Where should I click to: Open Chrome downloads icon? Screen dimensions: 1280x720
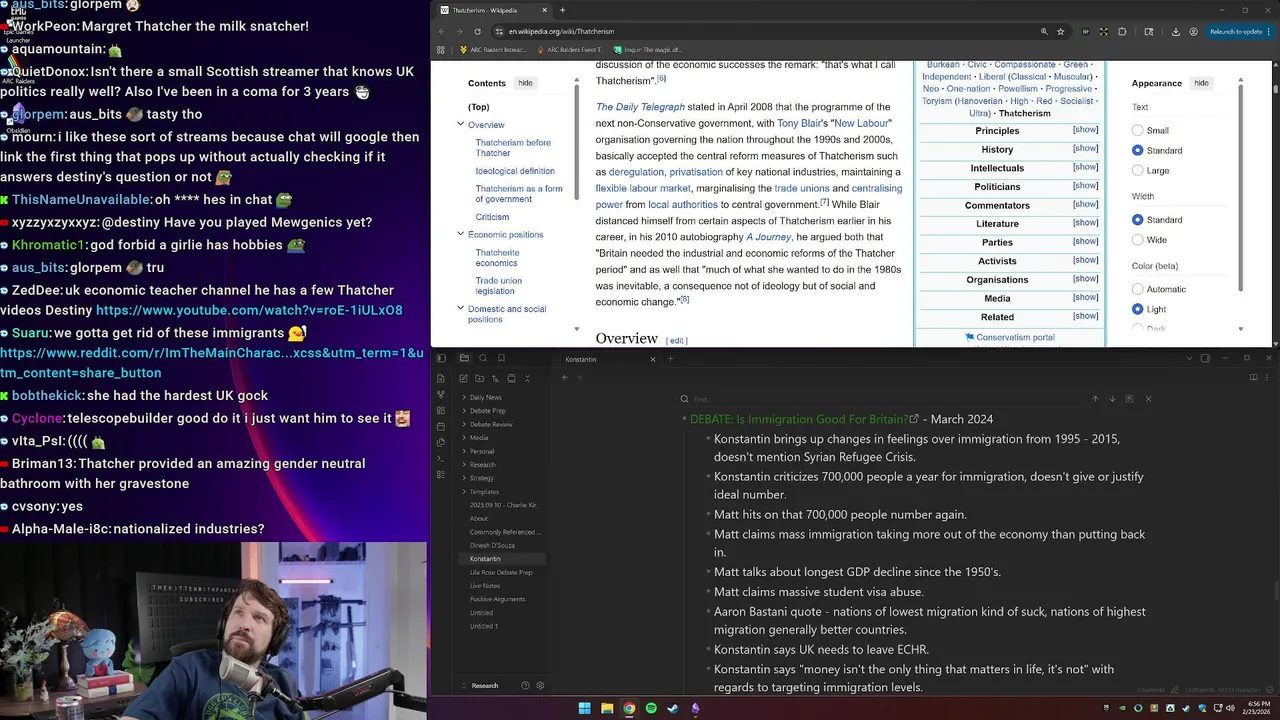coord(1175,31)
